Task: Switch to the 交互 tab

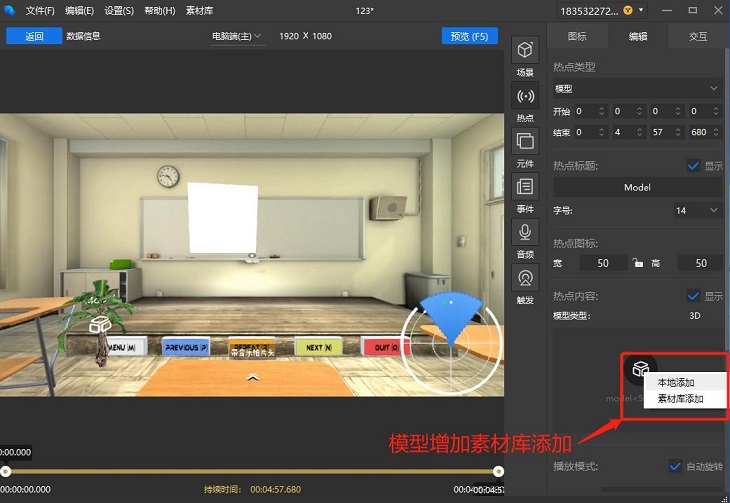Action: point(697,37)
